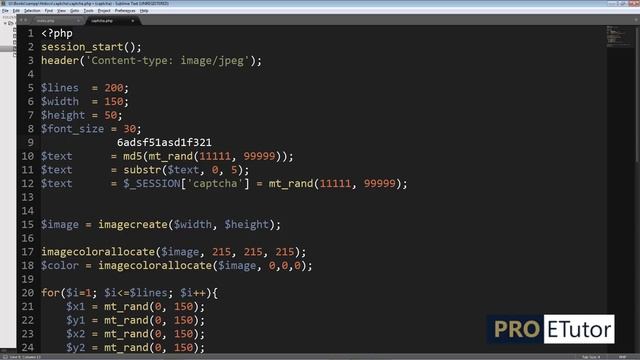Click 'imagecreate' on line 15
Screen dimensions: 640x360
(x=133, y=224)
